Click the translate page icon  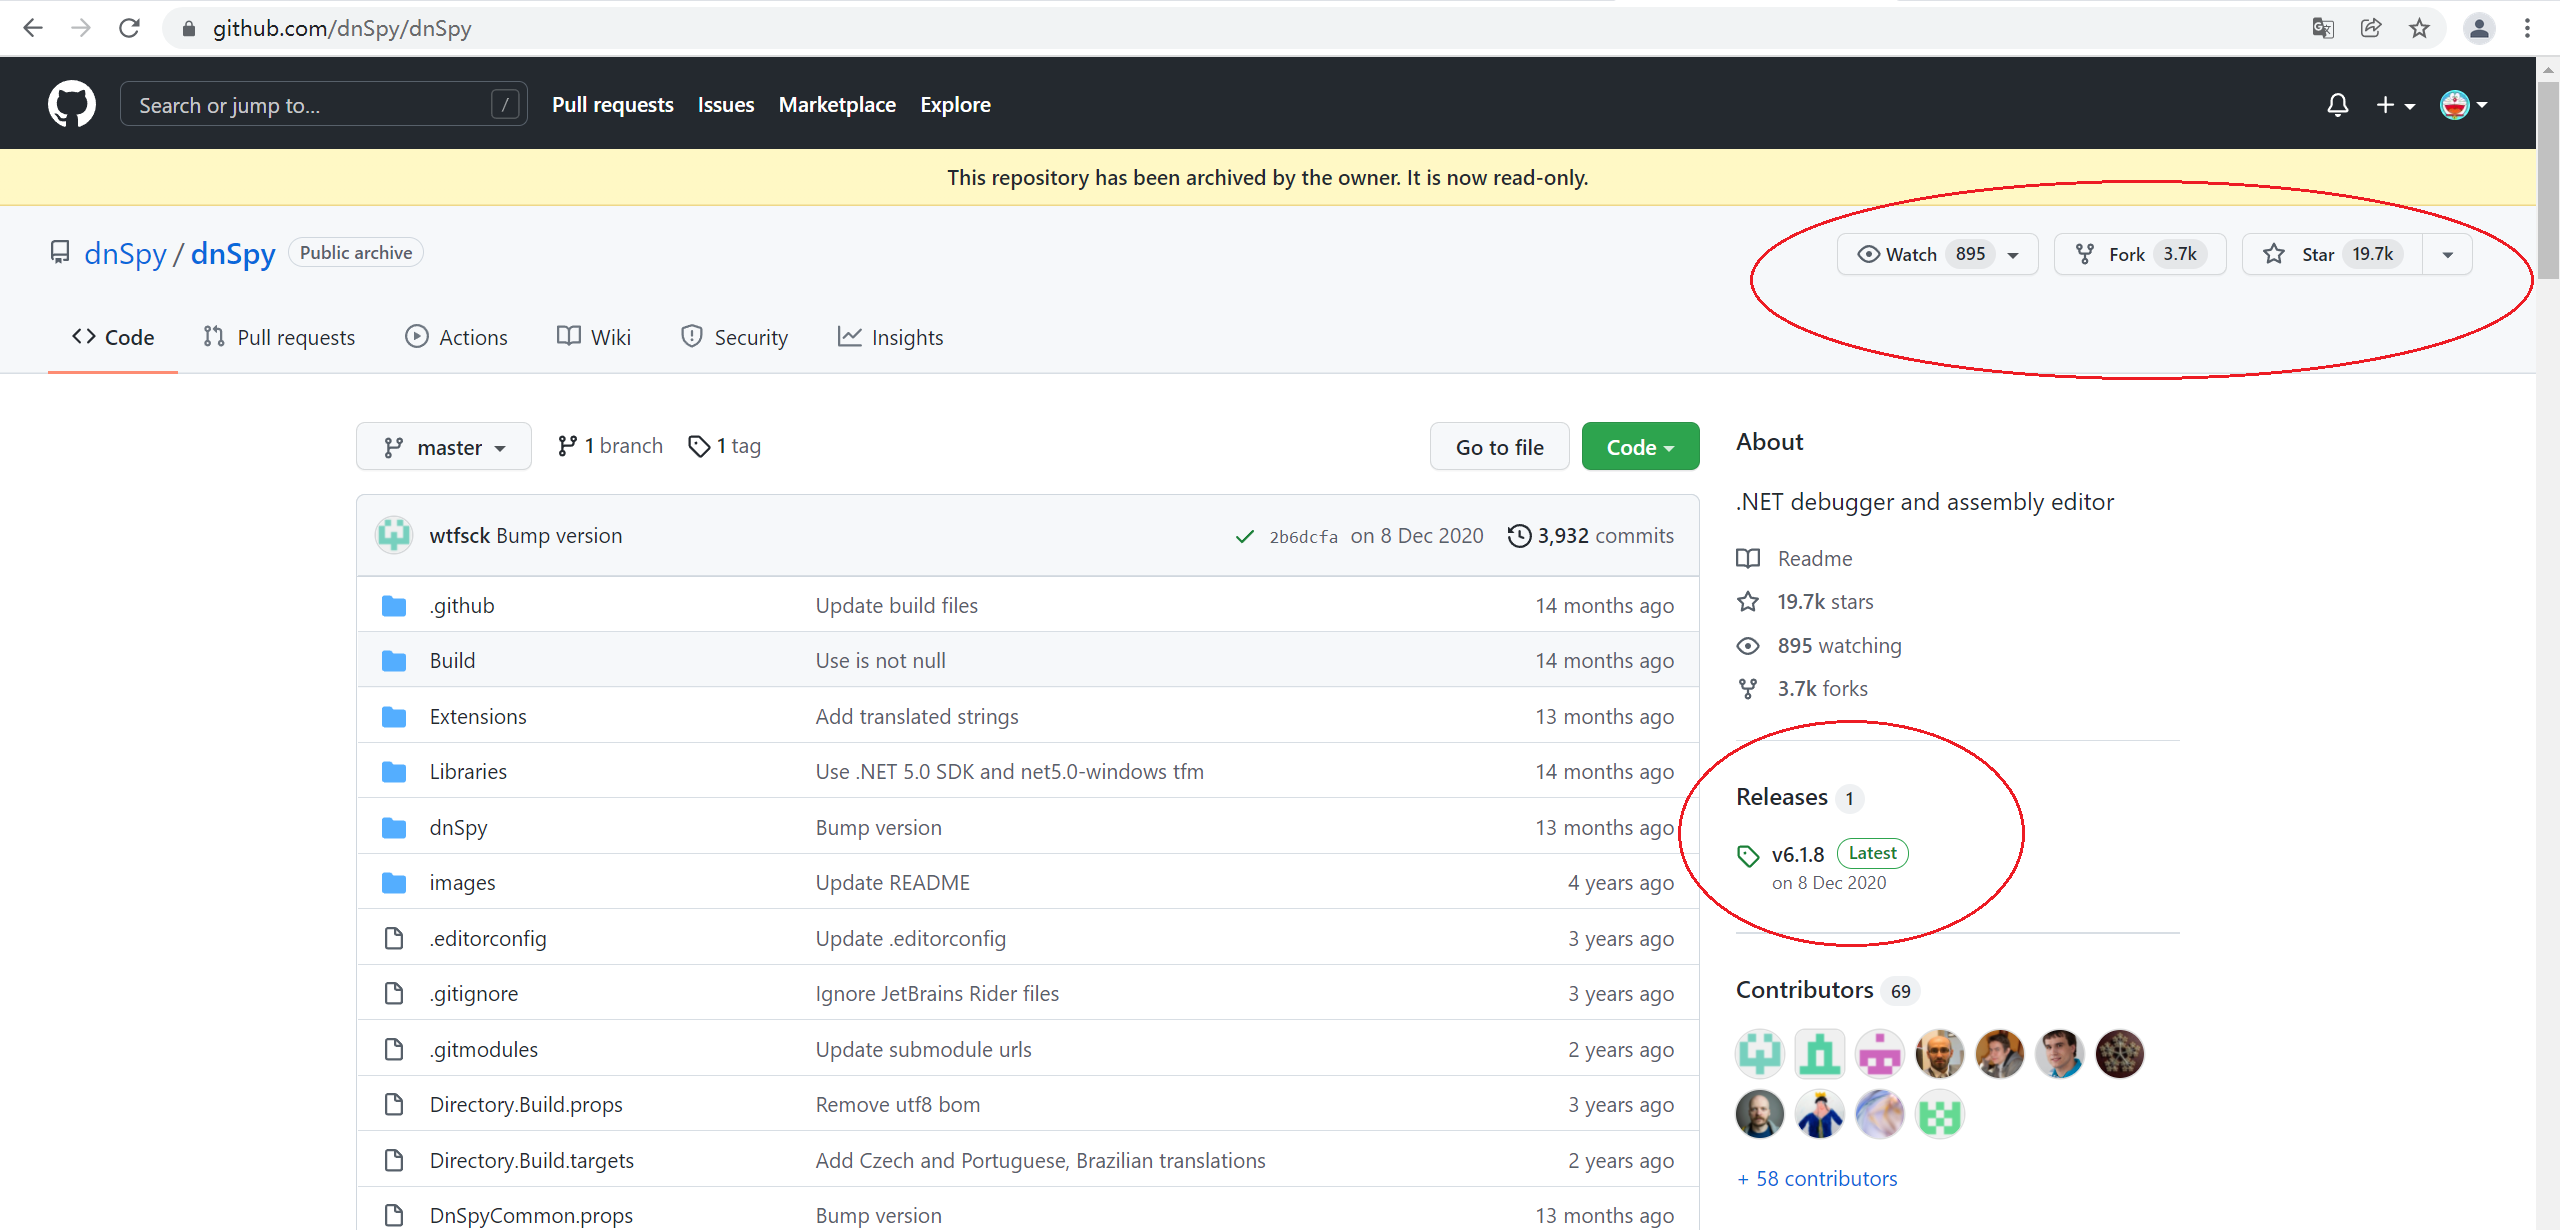(x=2323, y=28)
